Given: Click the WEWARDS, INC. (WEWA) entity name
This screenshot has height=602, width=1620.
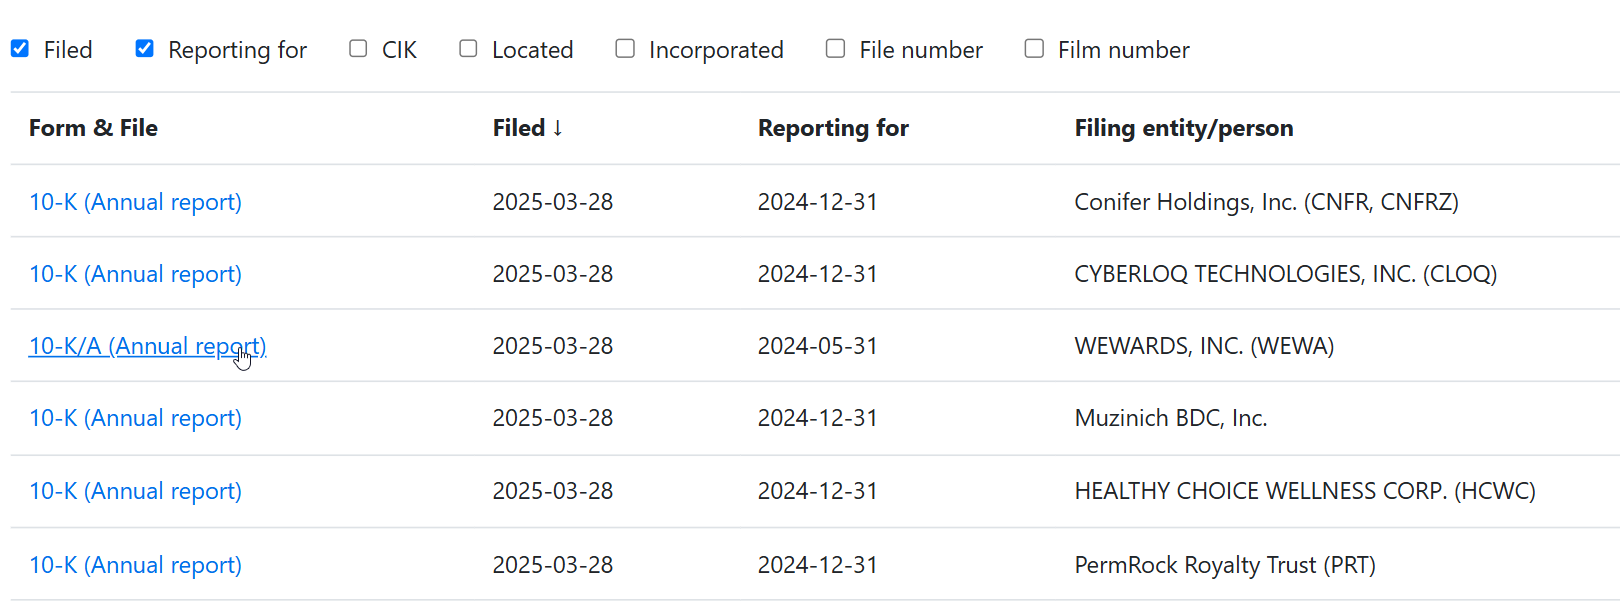Looking at the screenshot, I should 1204,346.
